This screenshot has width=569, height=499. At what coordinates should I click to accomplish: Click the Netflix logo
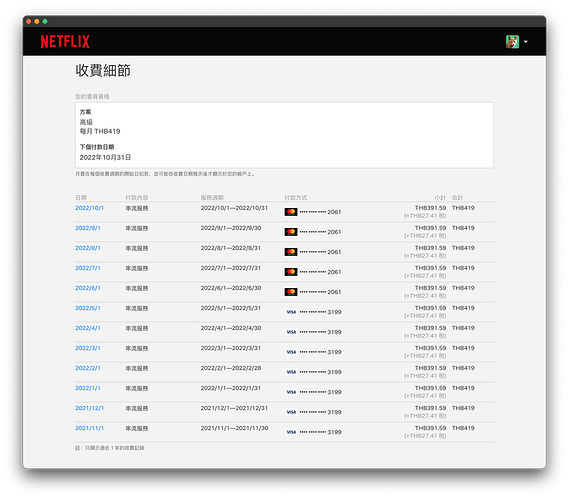pos(65,41)
